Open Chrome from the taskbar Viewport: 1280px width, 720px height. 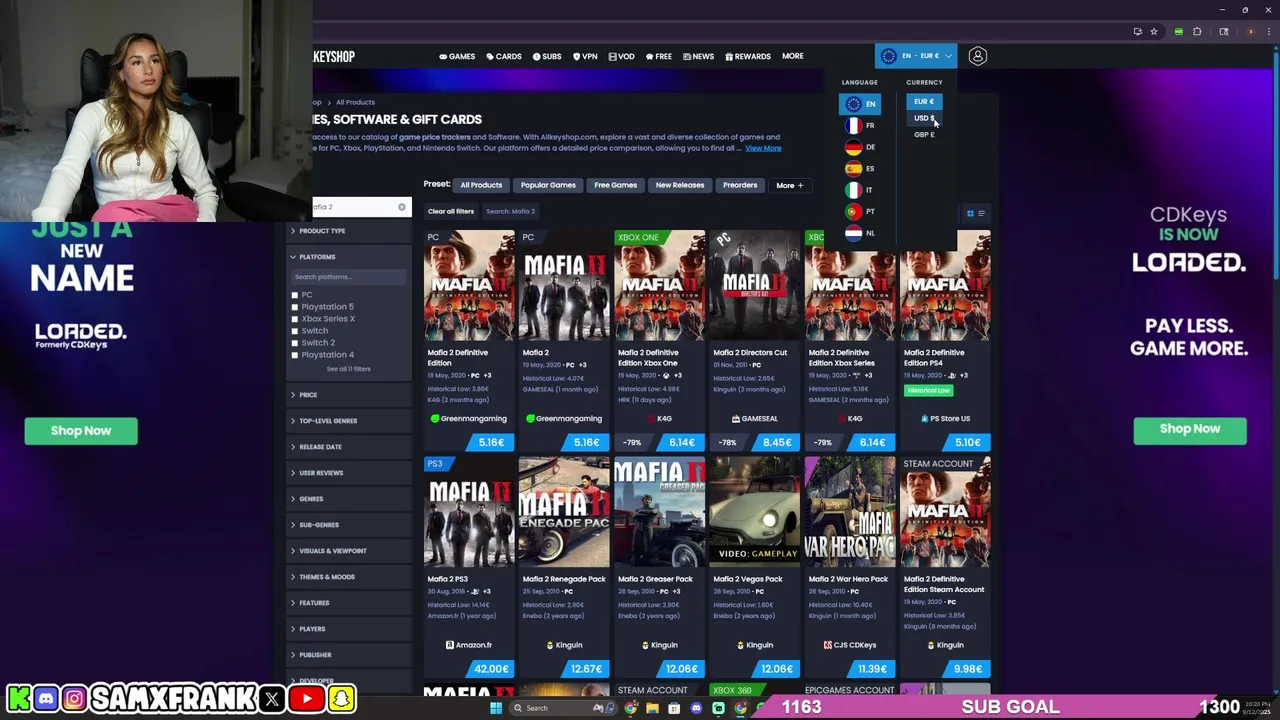pyautogui.click(x=631, y=708)
